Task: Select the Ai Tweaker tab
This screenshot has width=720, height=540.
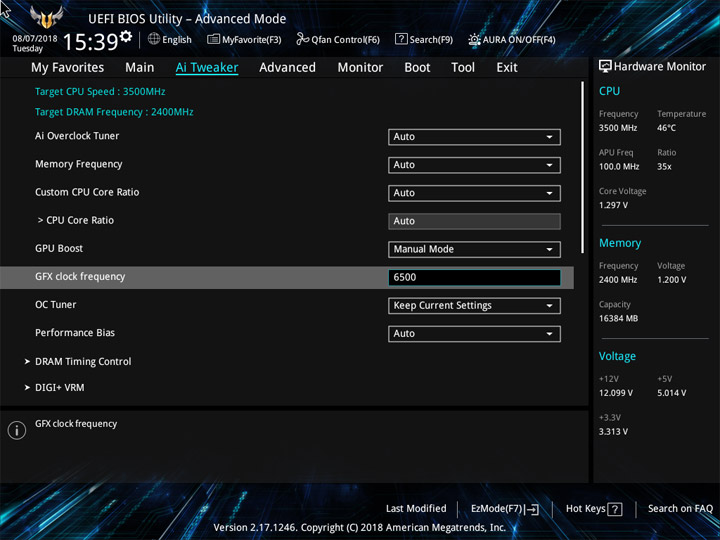Action: [x=207, y=68]
